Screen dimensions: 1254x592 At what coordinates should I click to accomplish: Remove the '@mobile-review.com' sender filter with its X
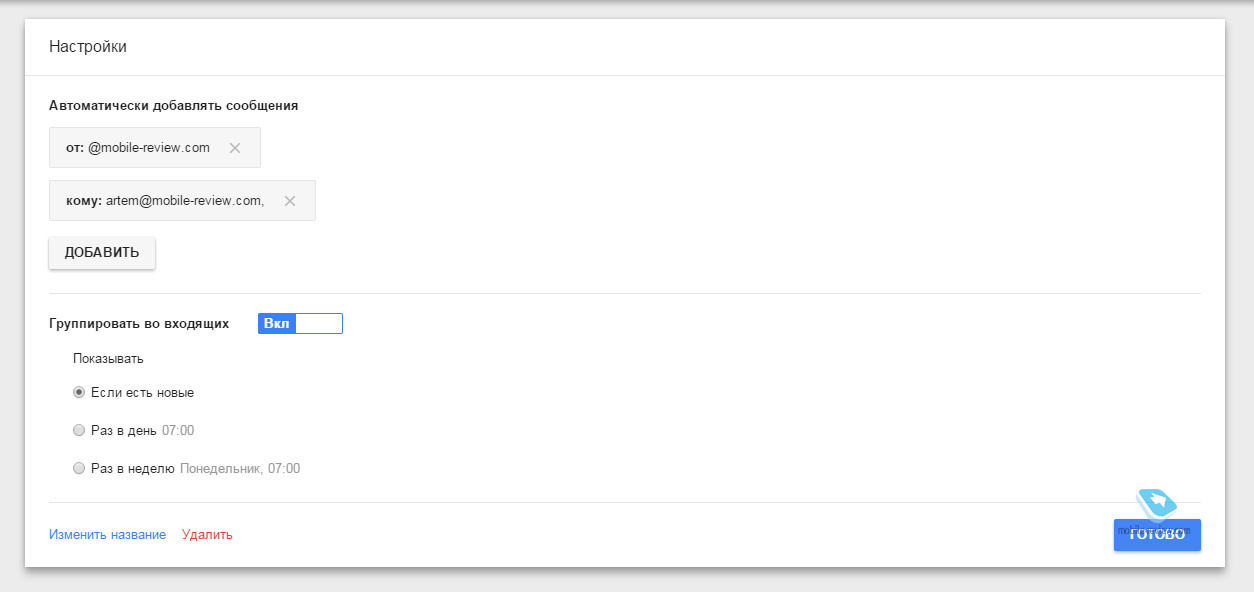click(235, 148)
